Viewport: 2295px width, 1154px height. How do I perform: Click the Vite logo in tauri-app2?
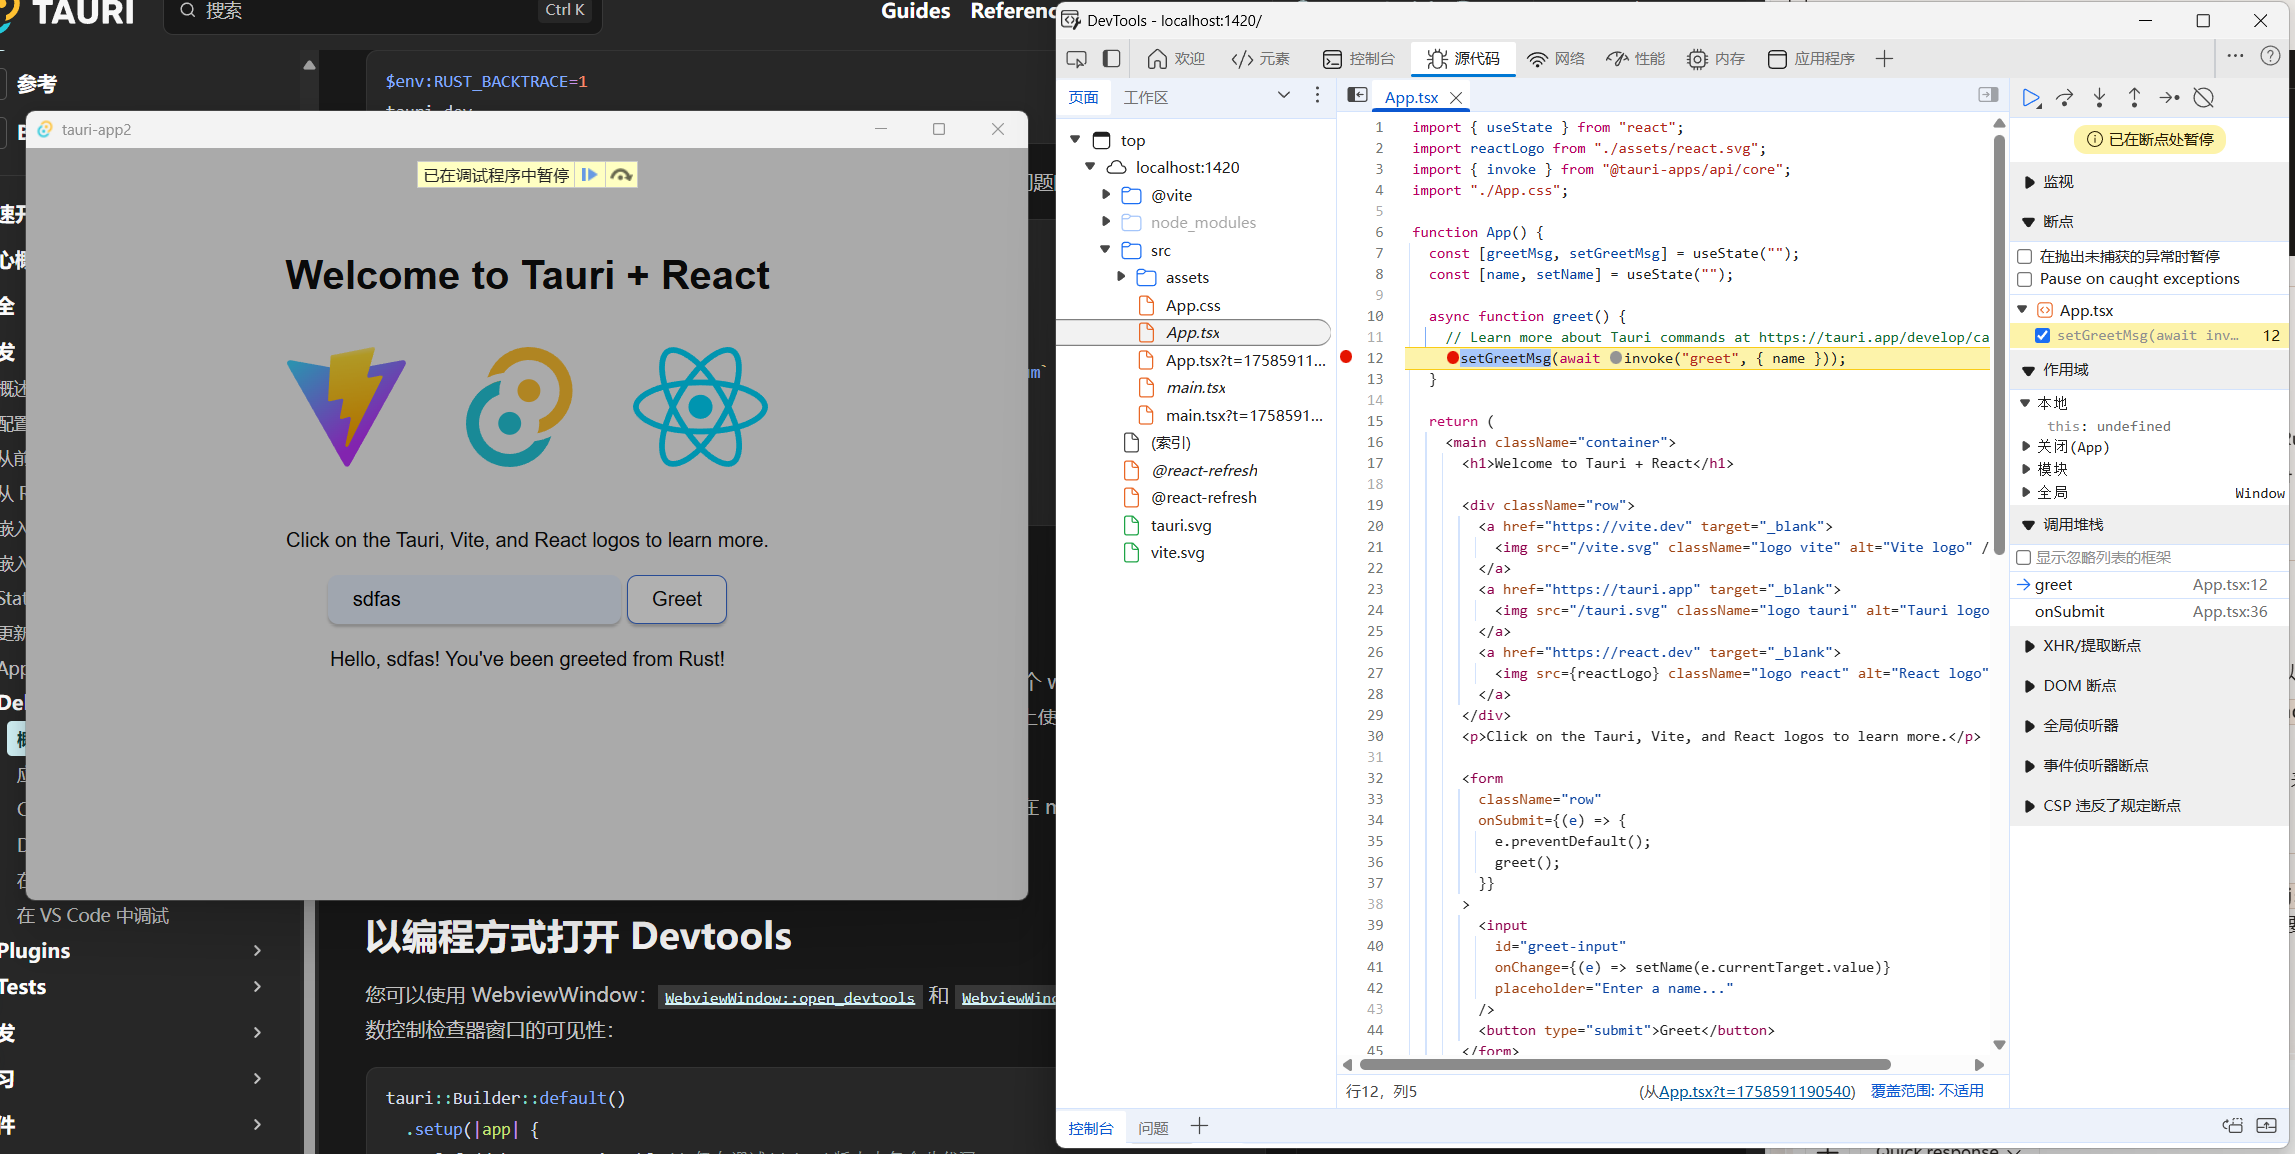pyautogui.click(x=347, y=406)
